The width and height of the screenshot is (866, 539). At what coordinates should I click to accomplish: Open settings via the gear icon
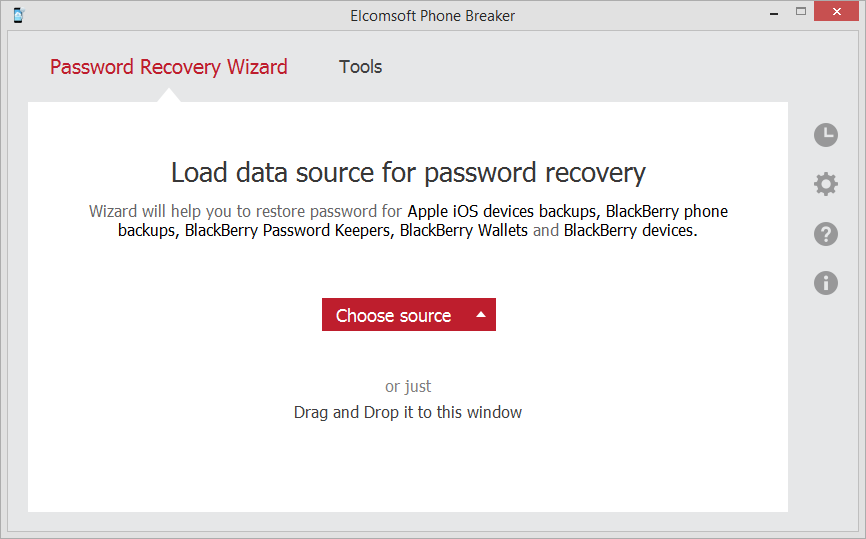(826, 184)
